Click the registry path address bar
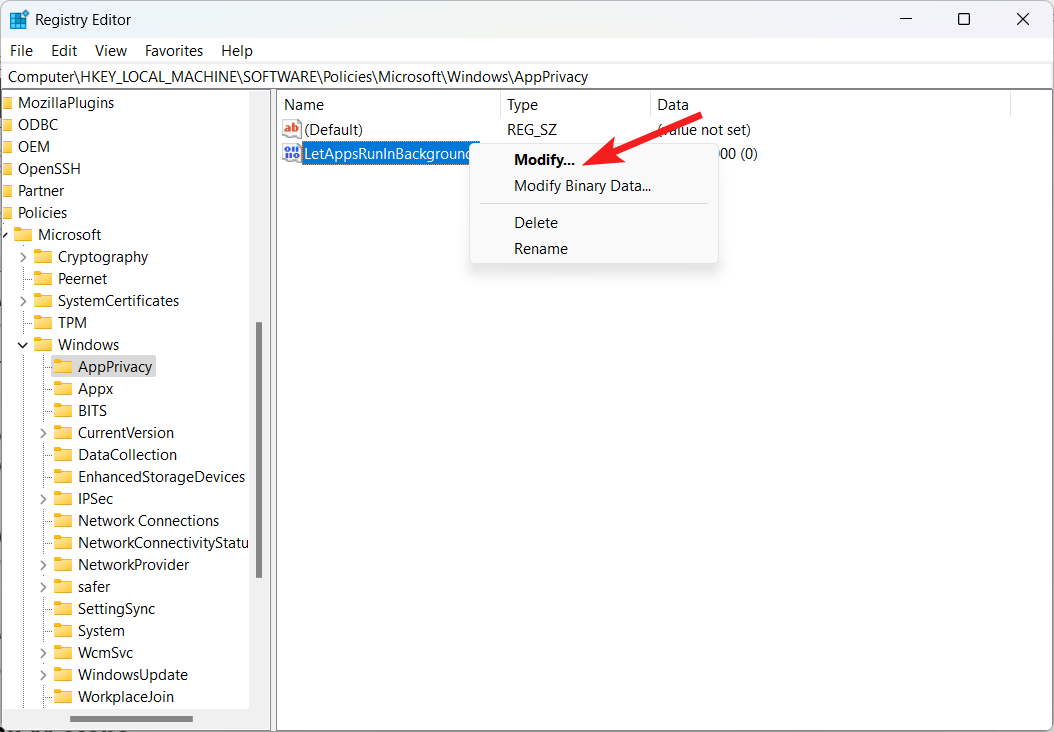1054x732 pixels. point(527,77)
